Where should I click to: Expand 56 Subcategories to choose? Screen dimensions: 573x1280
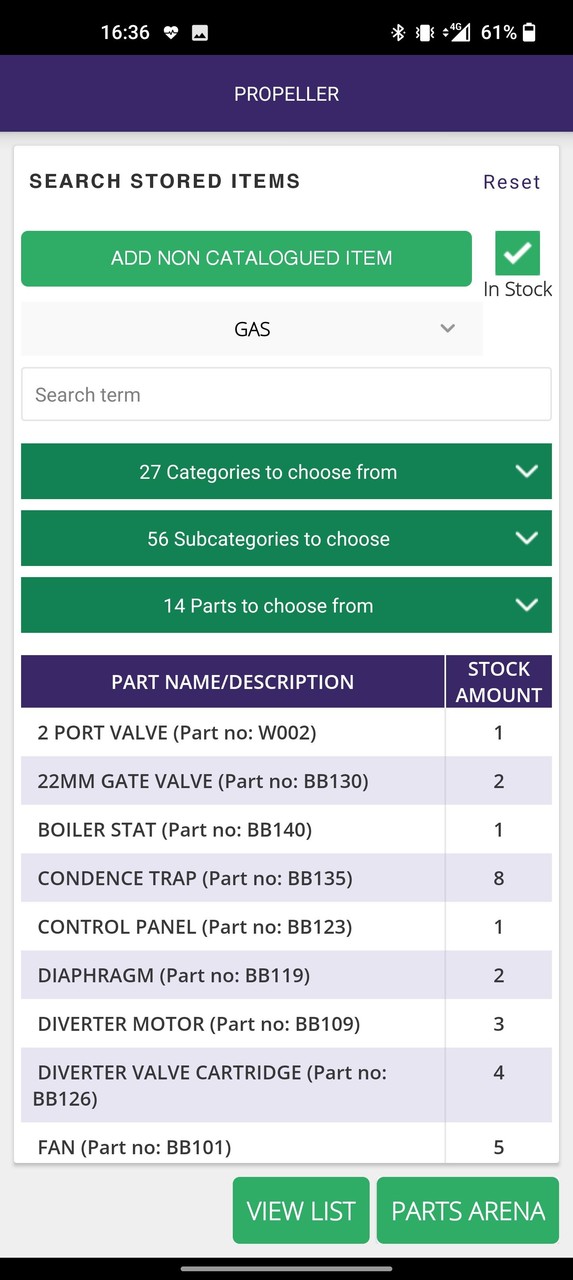[x=286, y=539]
